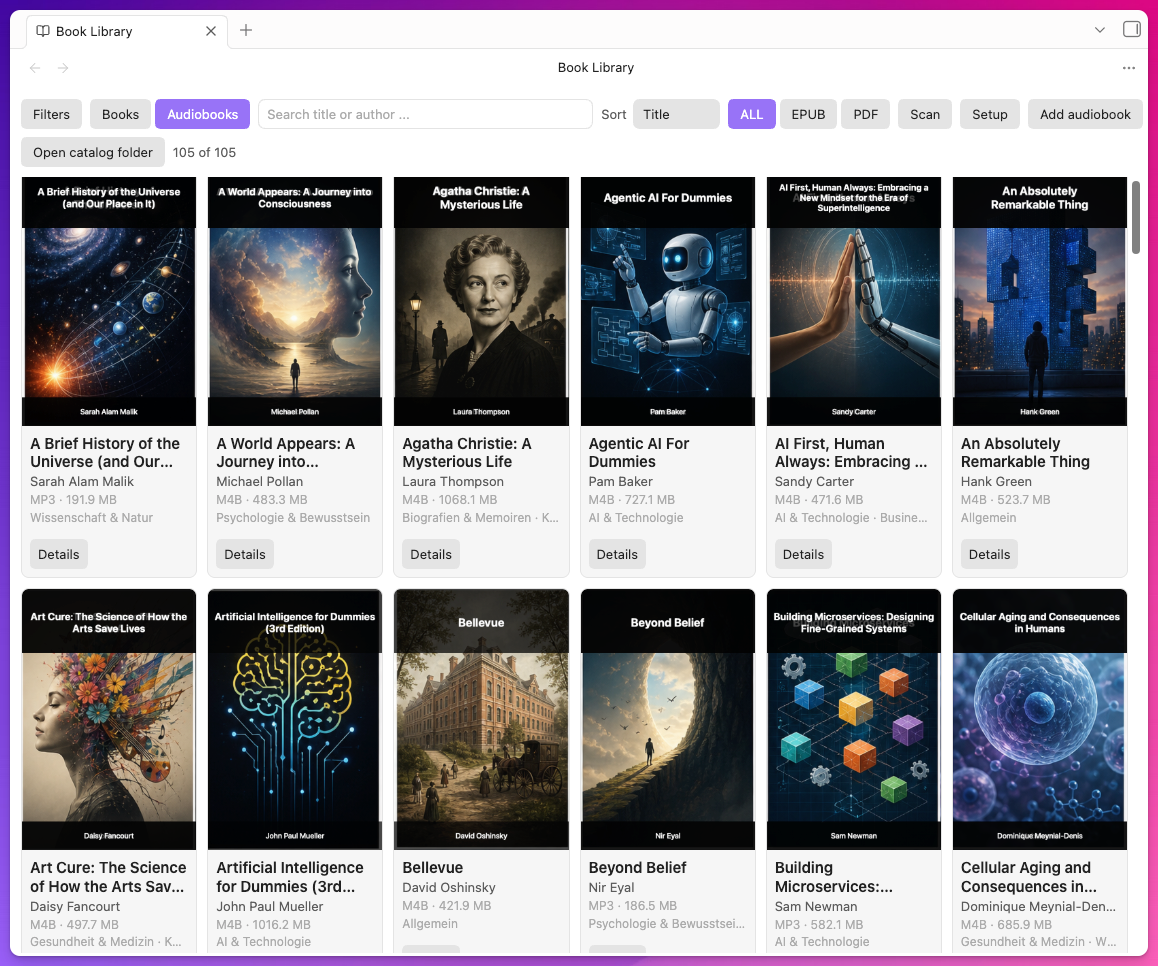Open Cellular Aging and Consequences cover
This screenshot has height=966, width=1158.
coord(1040,719)
